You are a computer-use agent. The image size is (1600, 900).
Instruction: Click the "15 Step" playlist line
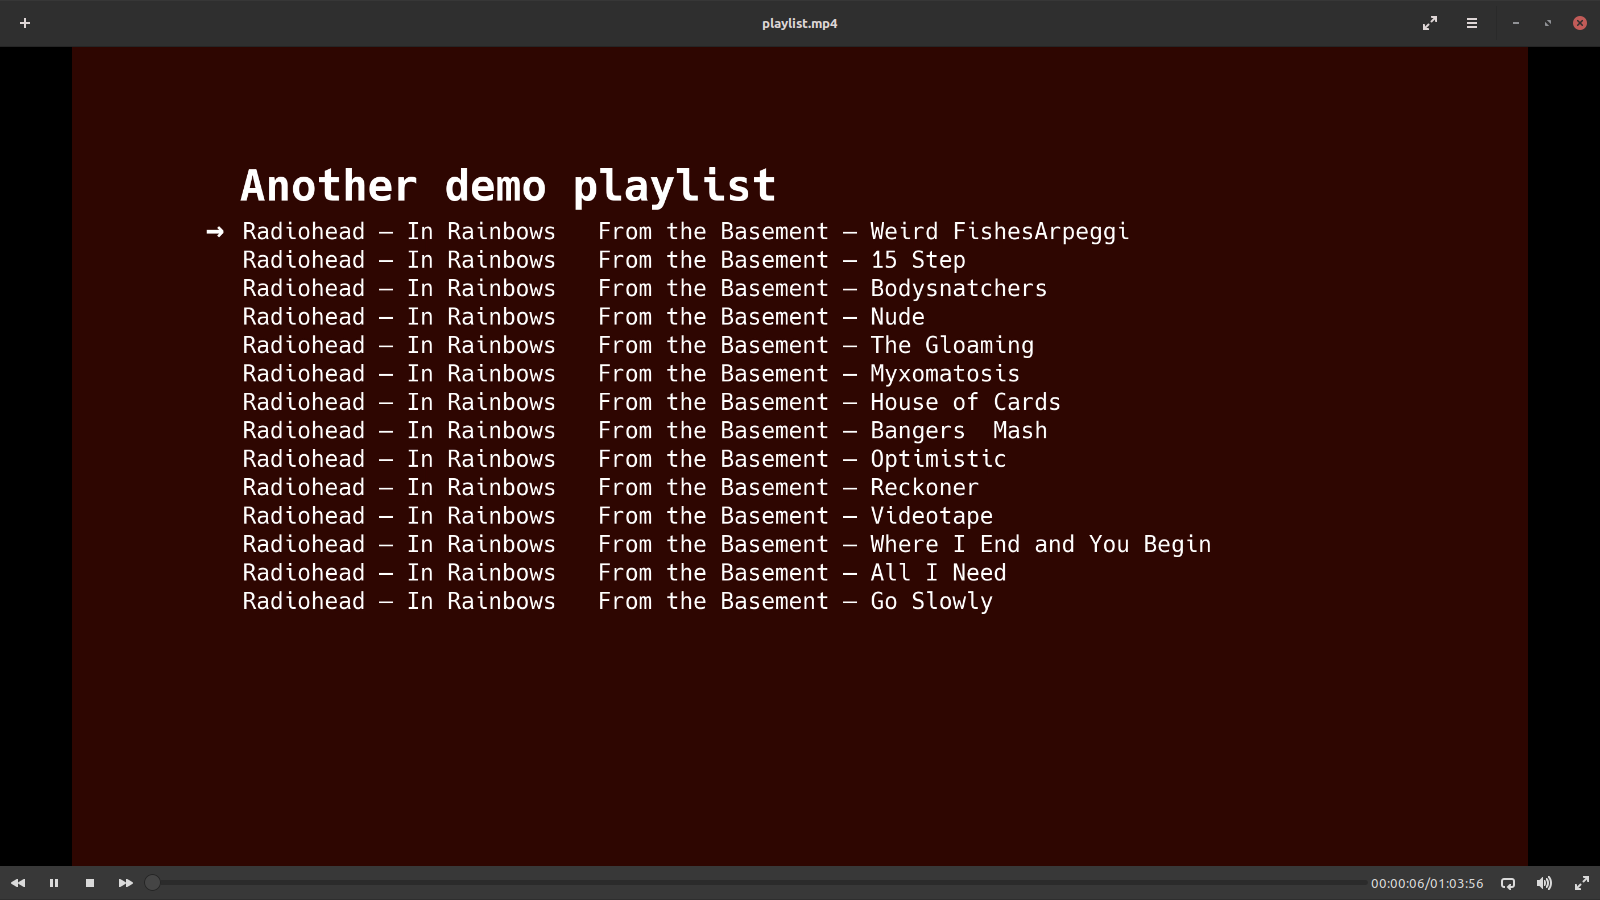pos(604,260)
